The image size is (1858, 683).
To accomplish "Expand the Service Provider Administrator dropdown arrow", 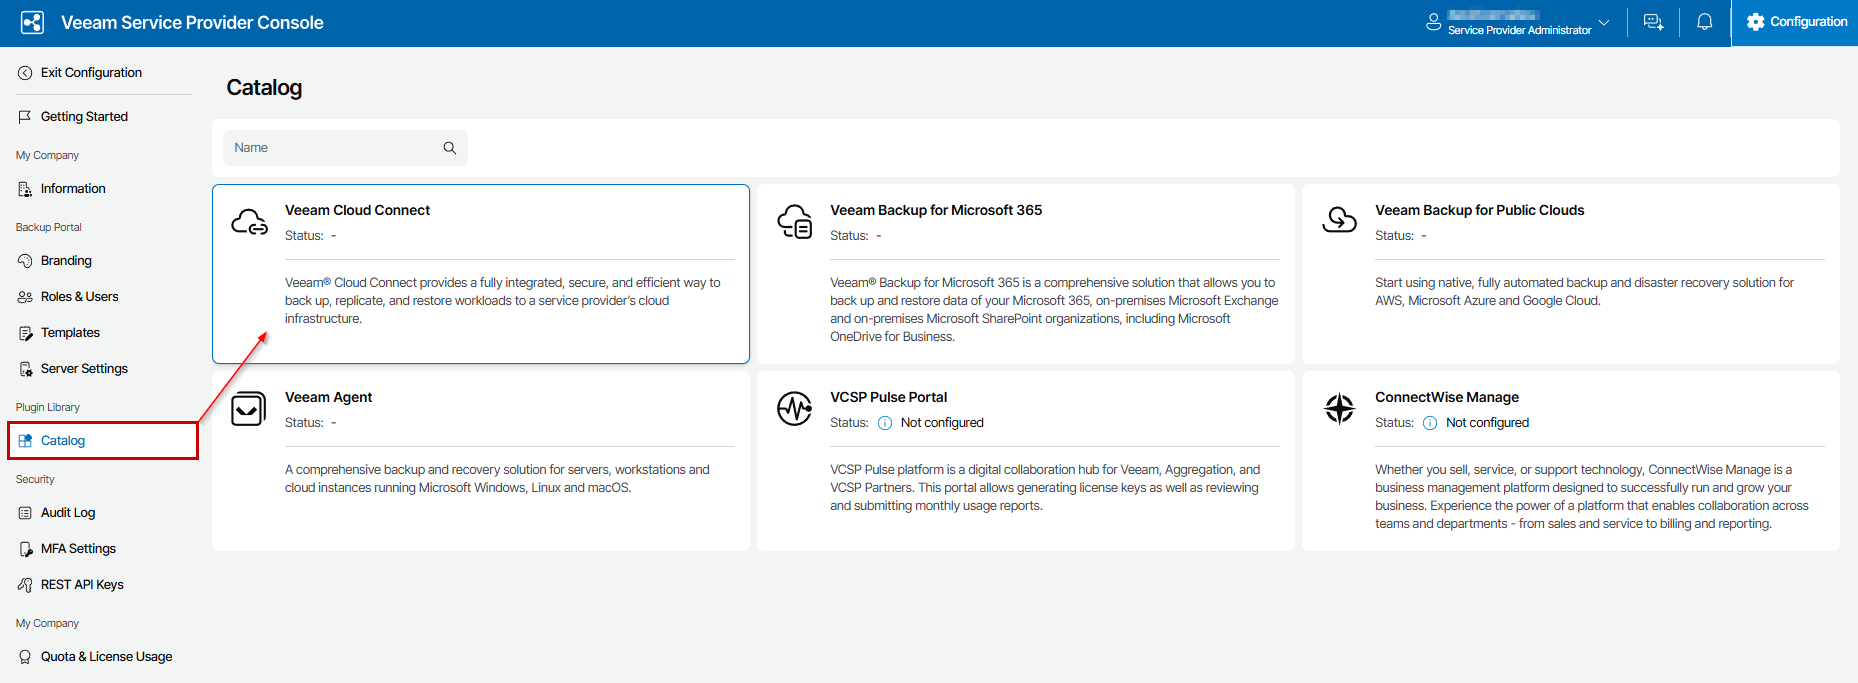I will [1604, 22].
